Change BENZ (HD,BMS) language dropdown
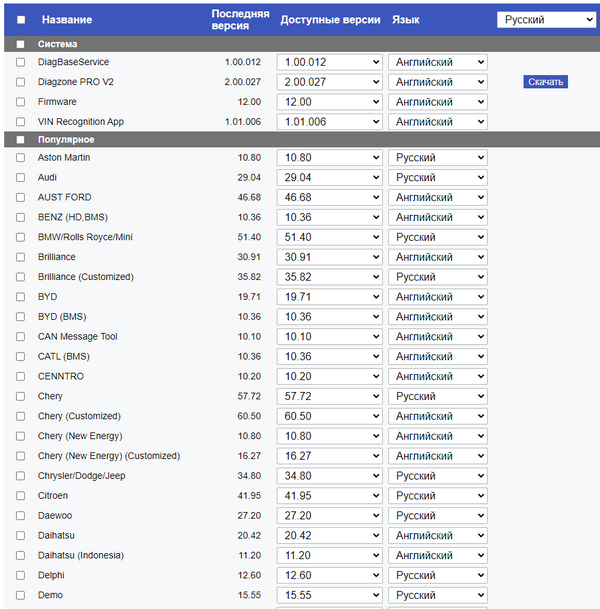 [438, 217]
